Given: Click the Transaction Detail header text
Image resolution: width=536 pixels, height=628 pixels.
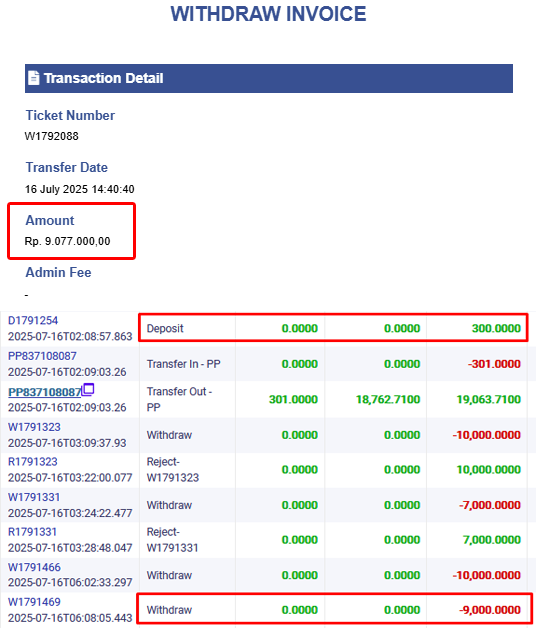Looking at the screenshot, I should click(103, 78).
